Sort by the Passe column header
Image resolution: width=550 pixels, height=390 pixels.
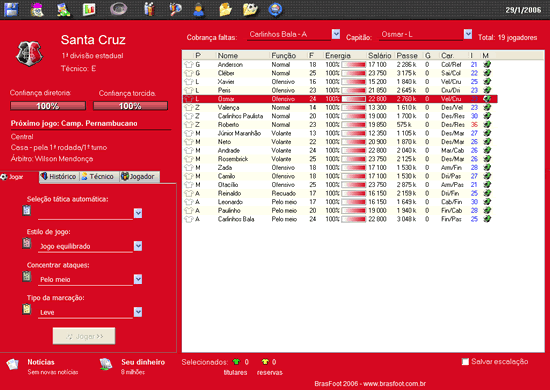(x=408, y=55)
